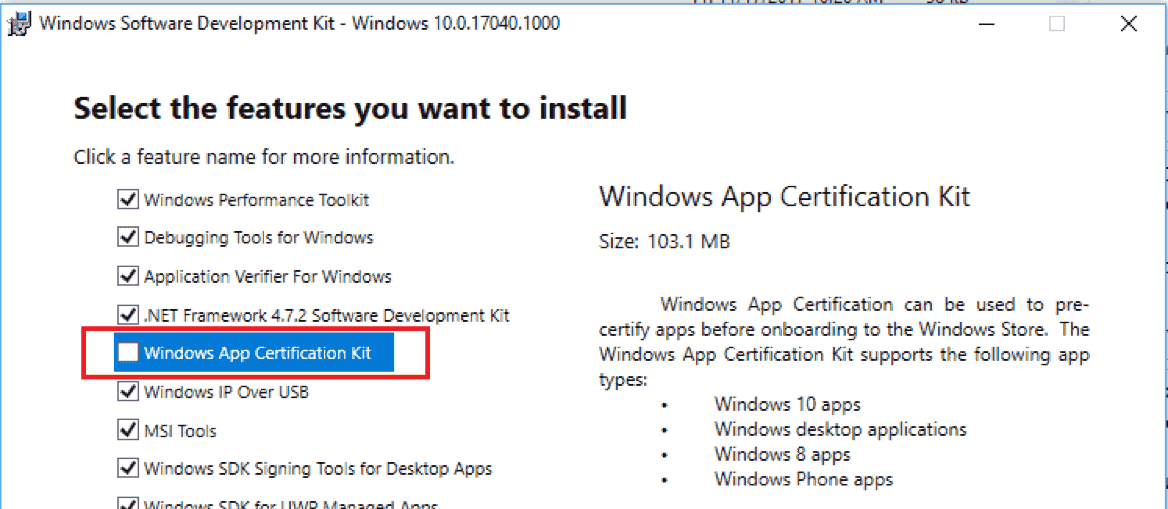Select the MSI Tools feature name
The image size is (1168, 509).
tap(180, 431)
